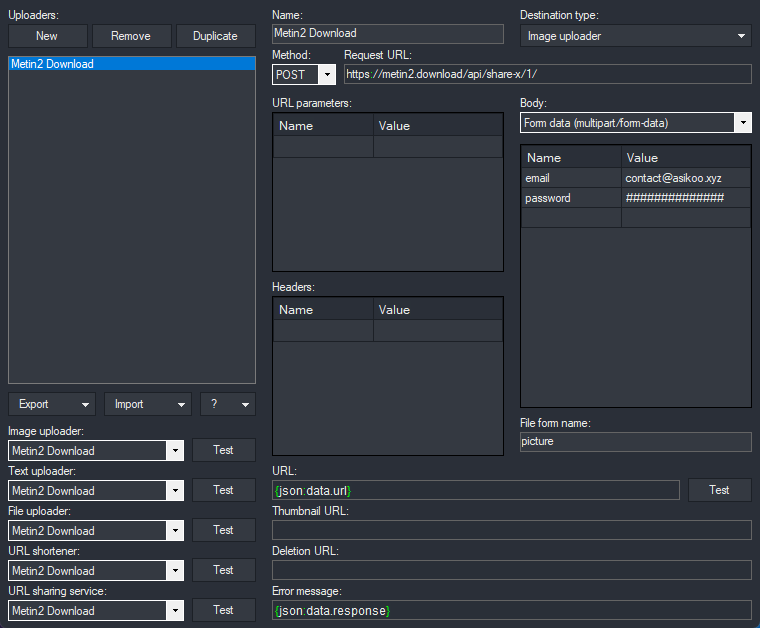Click empty new-row Name cell in Body table
This screenshot has width=760, height=628.
tap(571, 218)
